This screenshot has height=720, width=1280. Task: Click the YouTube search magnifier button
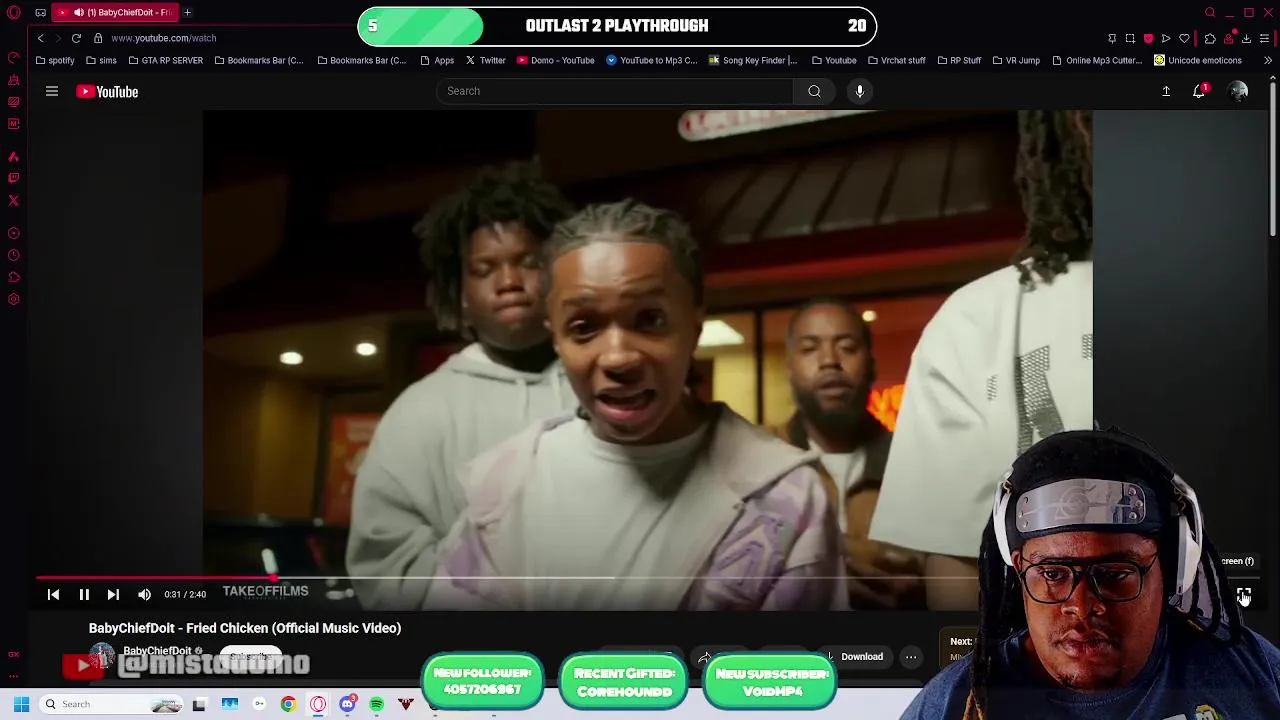[x=814, y=91]
